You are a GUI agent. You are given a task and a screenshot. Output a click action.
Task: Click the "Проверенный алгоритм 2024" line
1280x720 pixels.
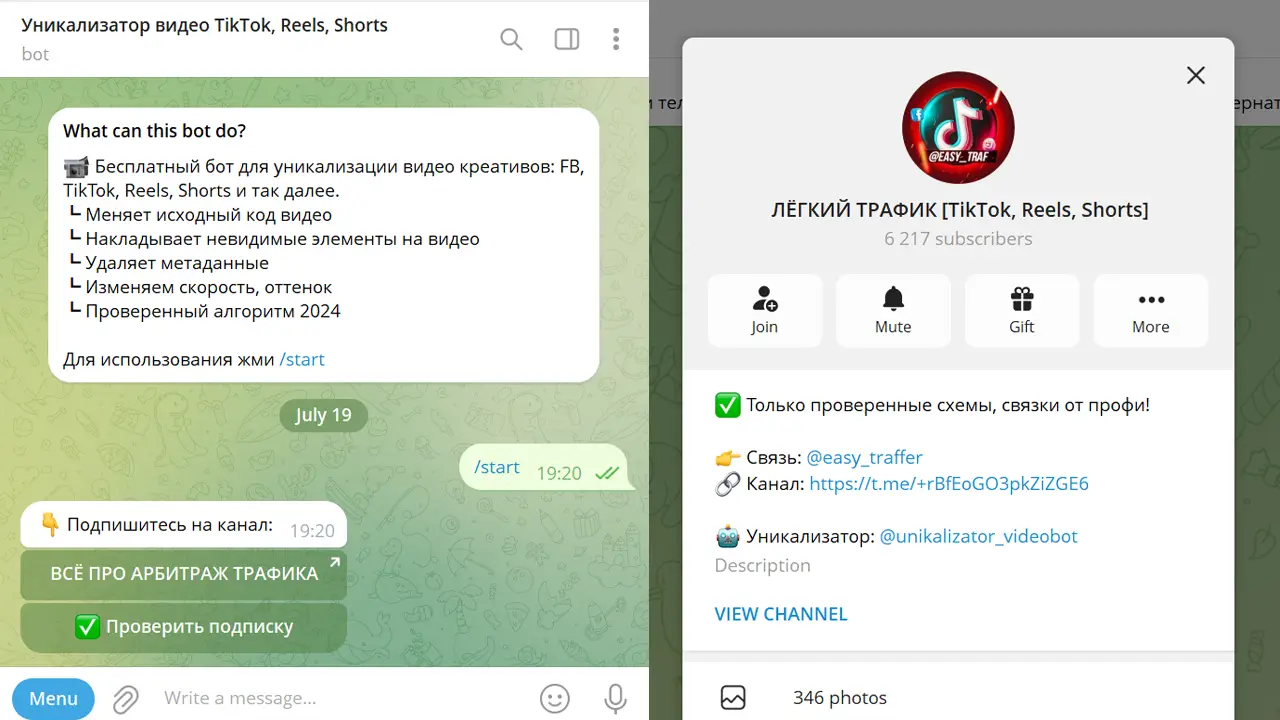pyautogui.click(x=213, y=311)
